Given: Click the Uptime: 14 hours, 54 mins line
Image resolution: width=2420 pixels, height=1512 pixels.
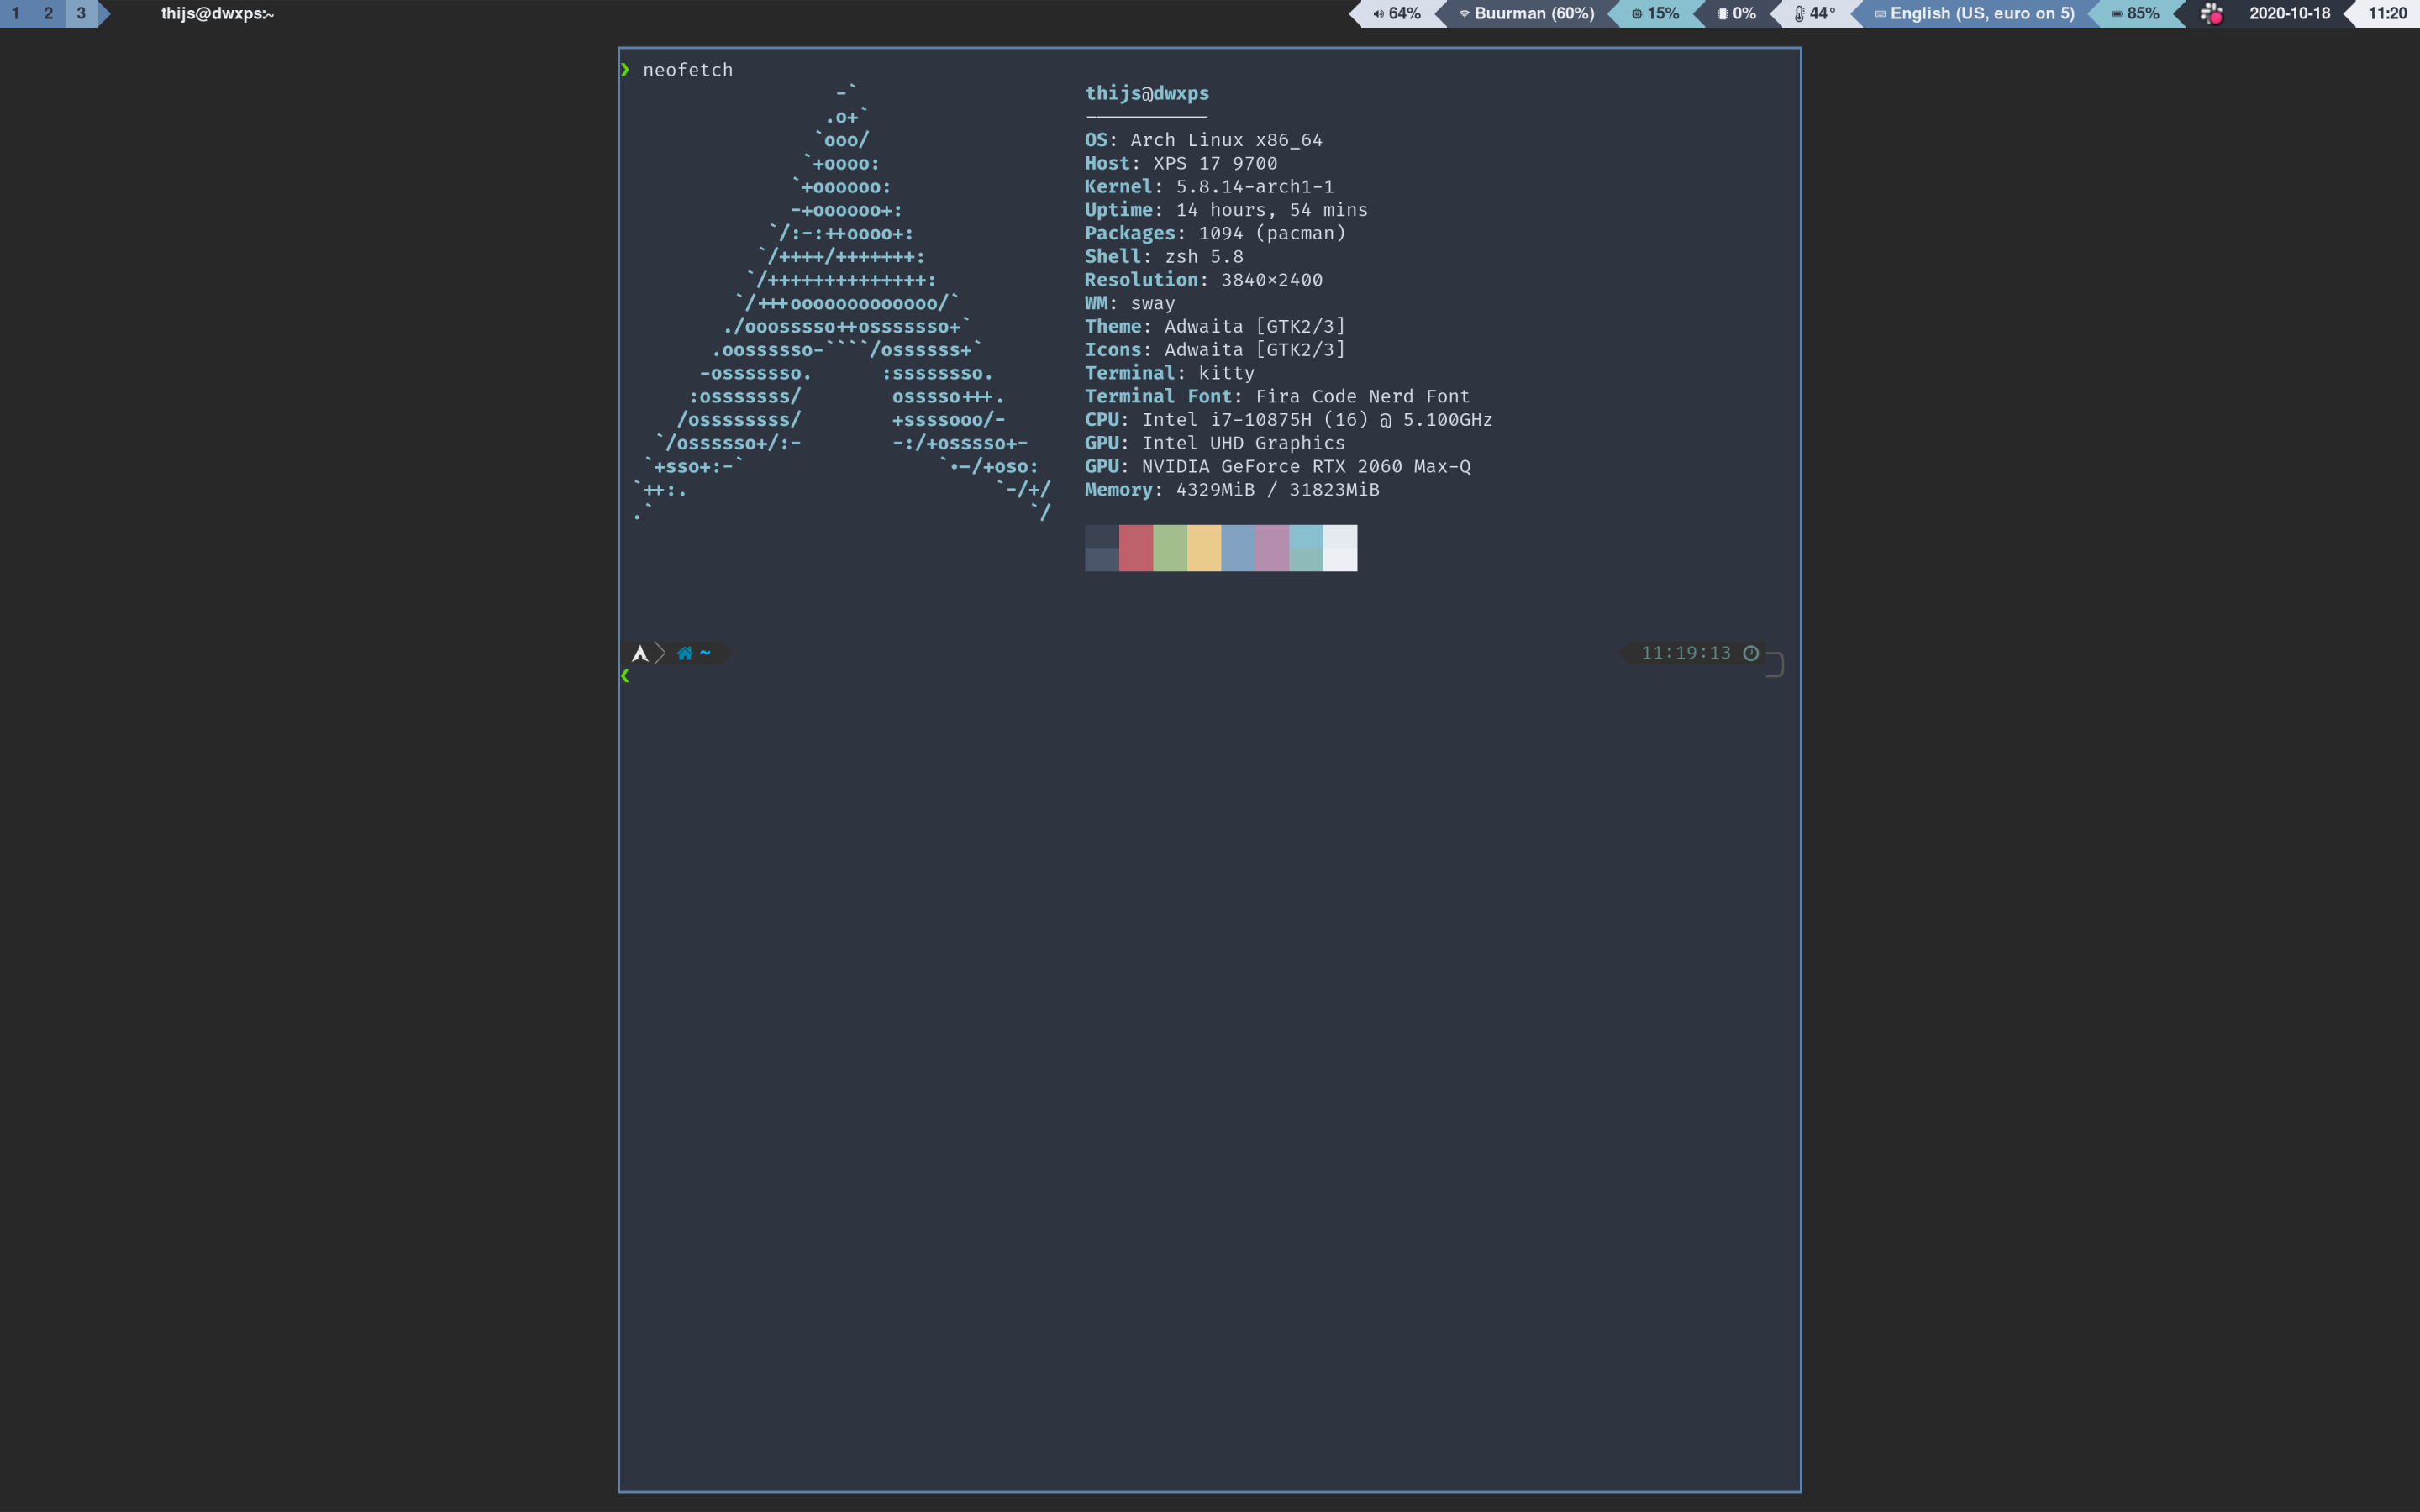Looking at the screenshot, I should click(1226, 210).
